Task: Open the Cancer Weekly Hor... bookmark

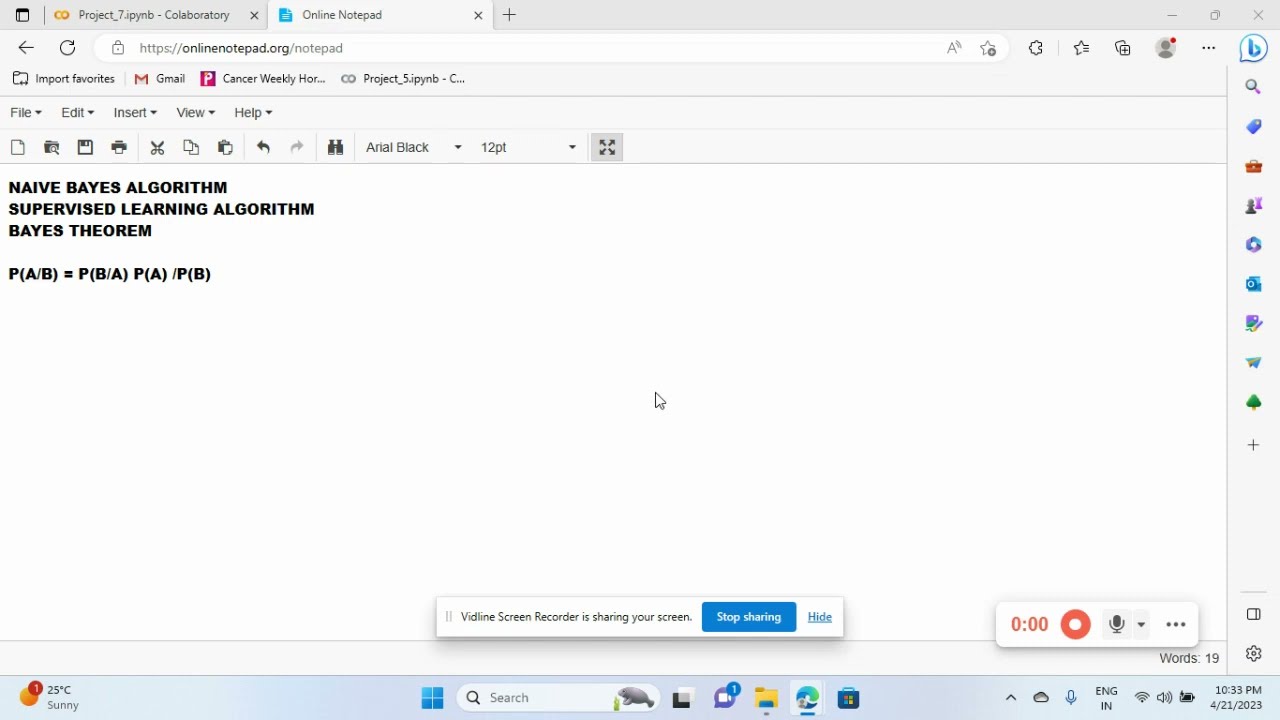Action: (263, 78)
